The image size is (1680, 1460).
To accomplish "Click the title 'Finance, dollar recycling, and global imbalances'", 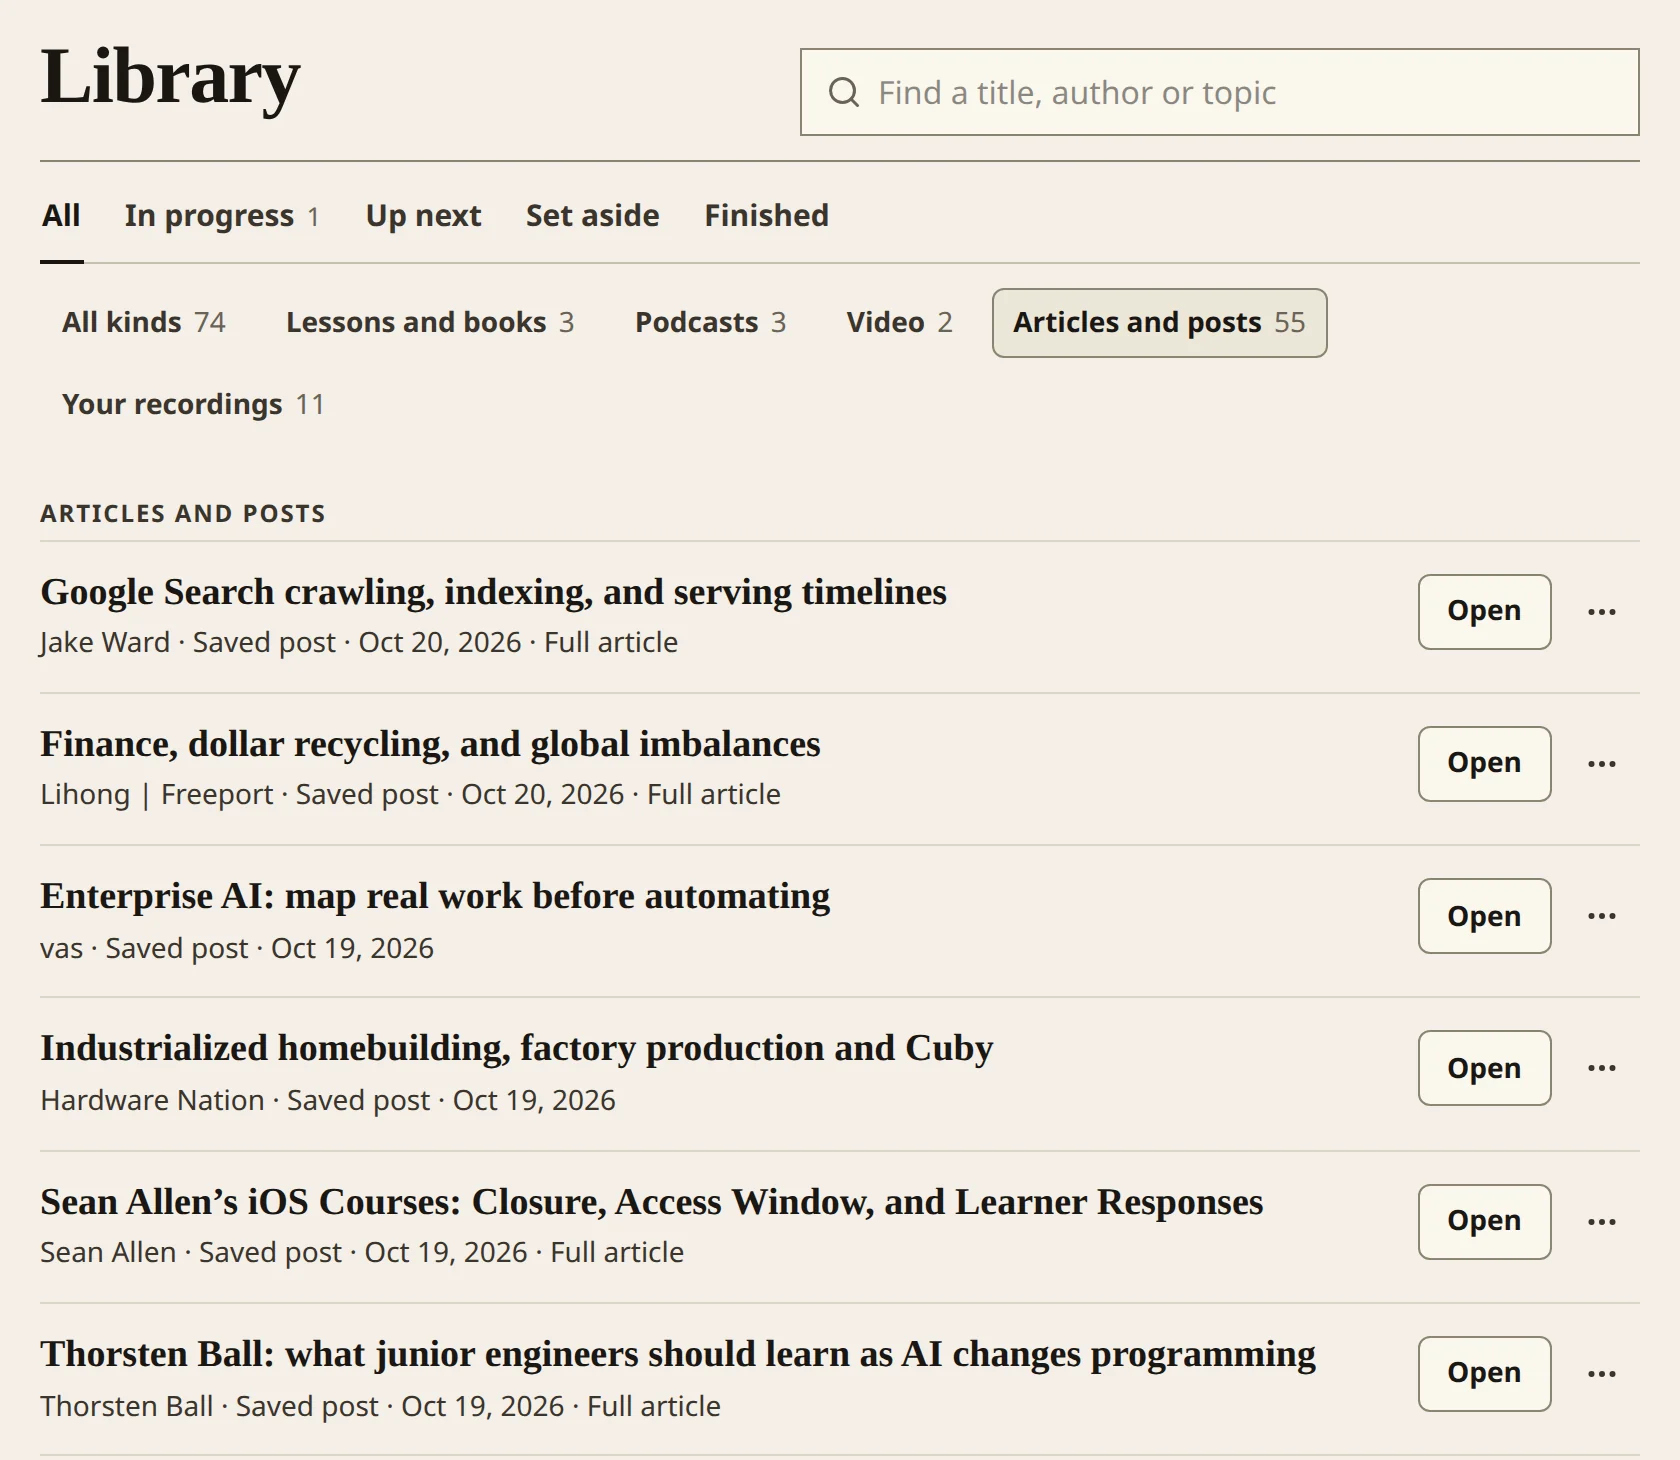I will coord(430,745).
